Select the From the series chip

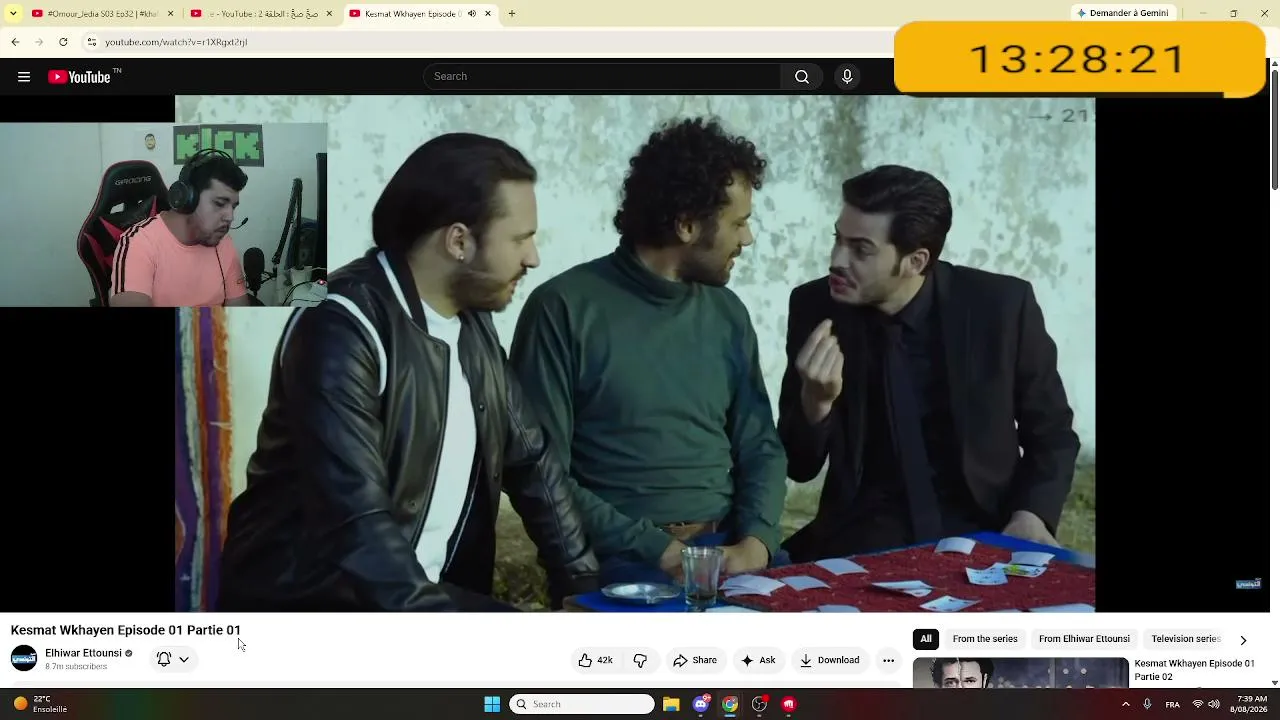(985, 639)
